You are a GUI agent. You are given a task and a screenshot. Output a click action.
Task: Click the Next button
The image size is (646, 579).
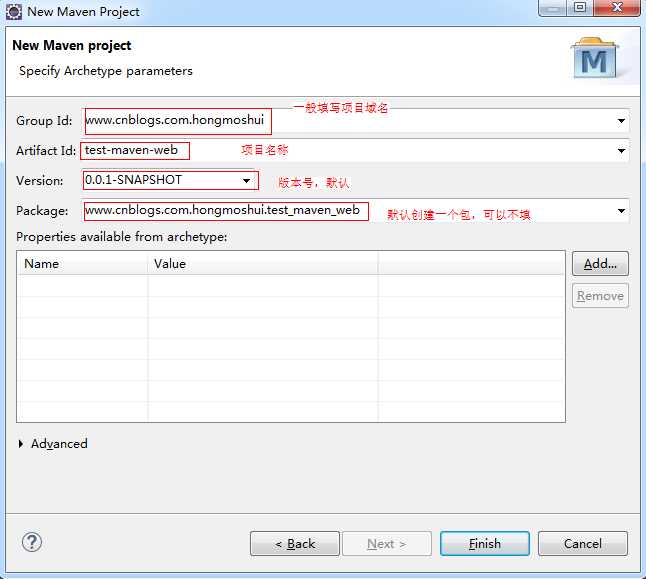pyautogui.click(x=387, y=544)
